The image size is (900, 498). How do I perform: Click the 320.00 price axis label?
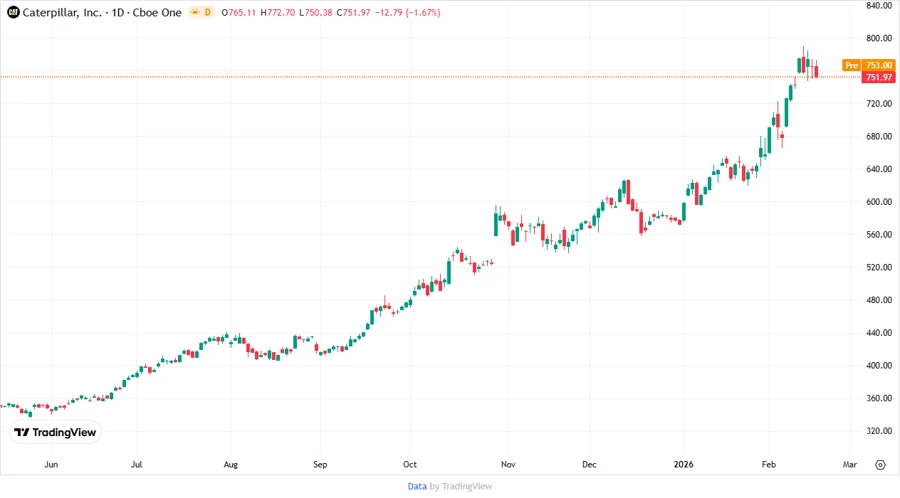(x=879, y=430)
